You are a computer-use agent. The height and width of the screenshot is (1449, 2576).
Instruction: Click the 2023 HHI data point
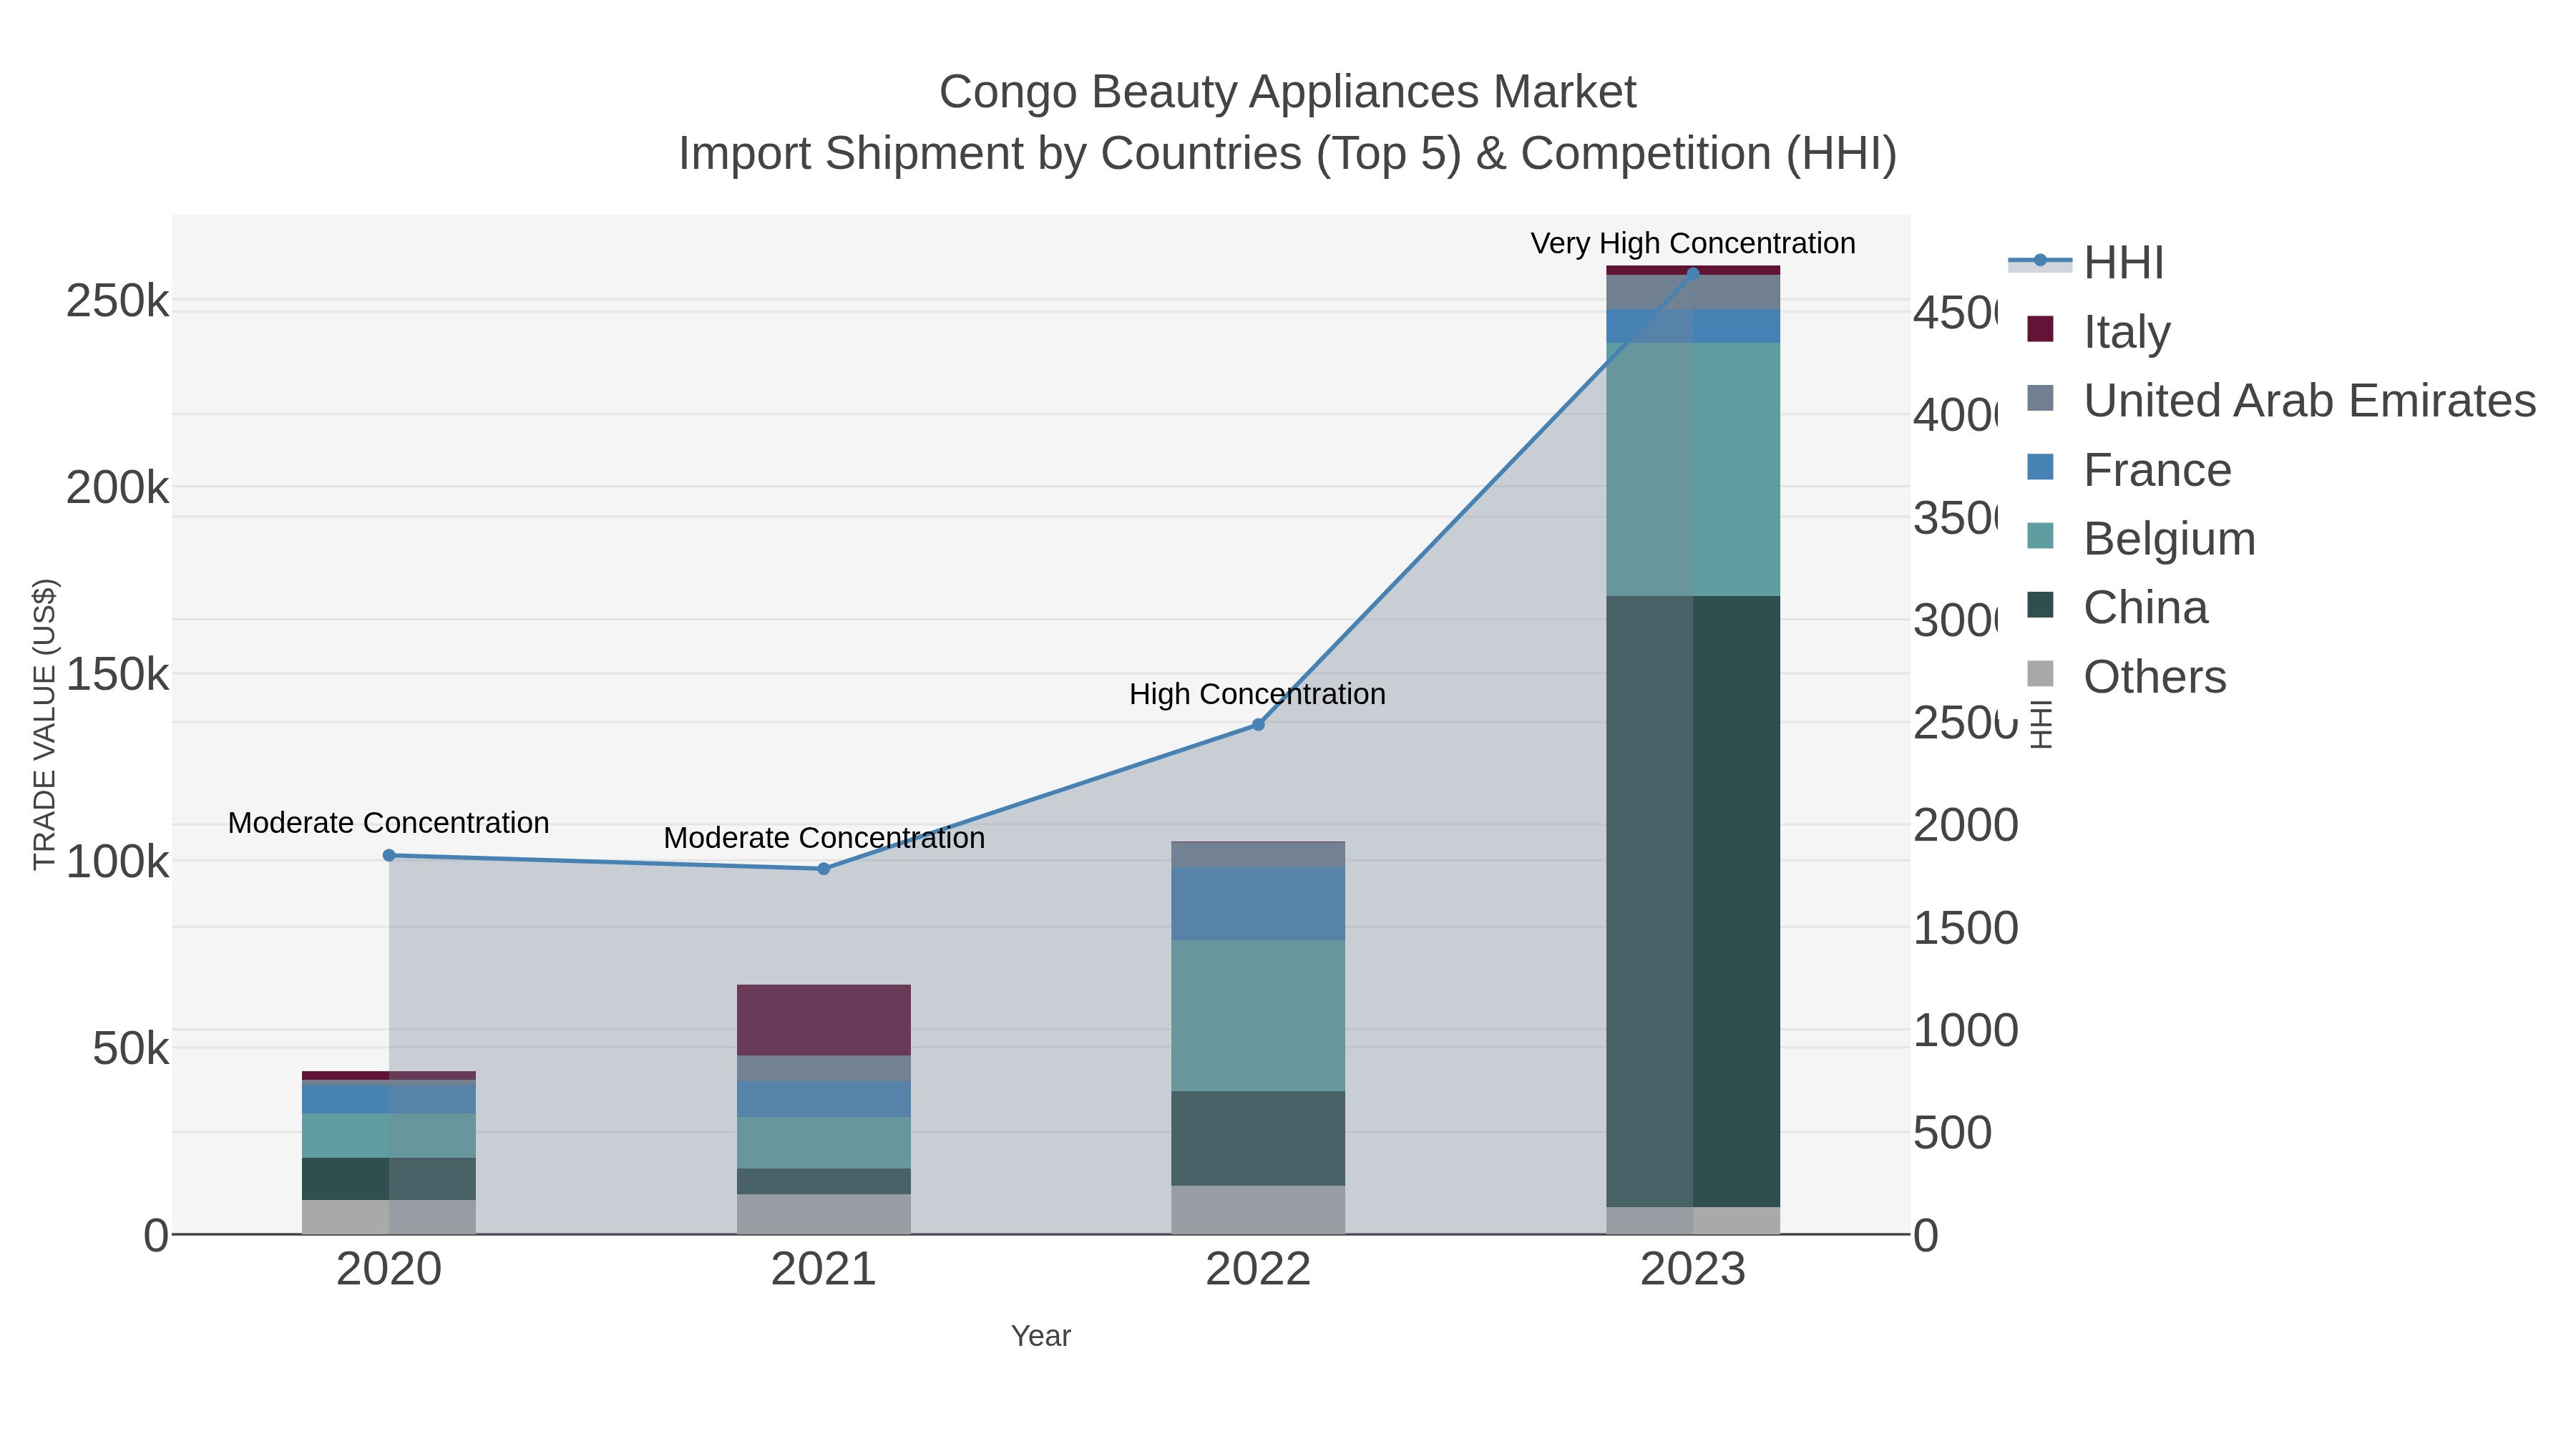coord(1693,273)
